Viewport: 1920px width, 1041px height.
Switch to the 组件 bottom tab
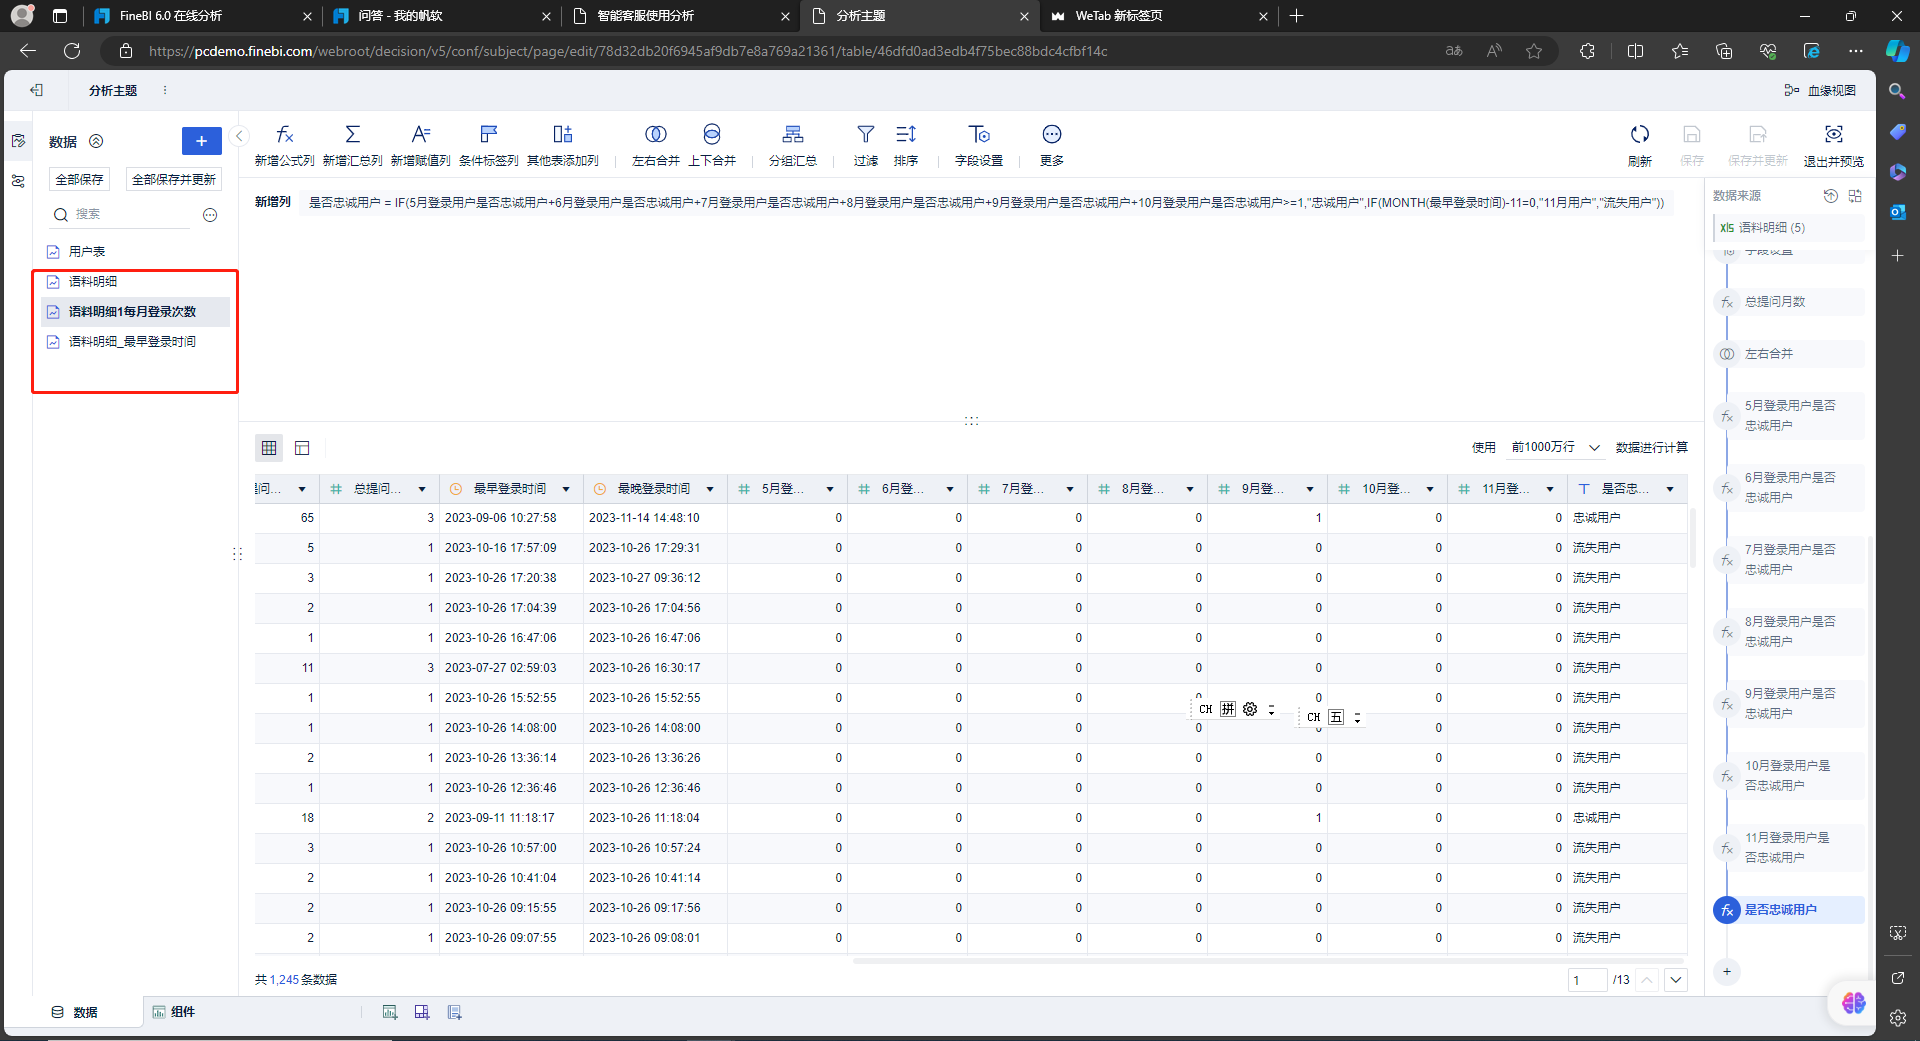click(x=174, y=1012)
